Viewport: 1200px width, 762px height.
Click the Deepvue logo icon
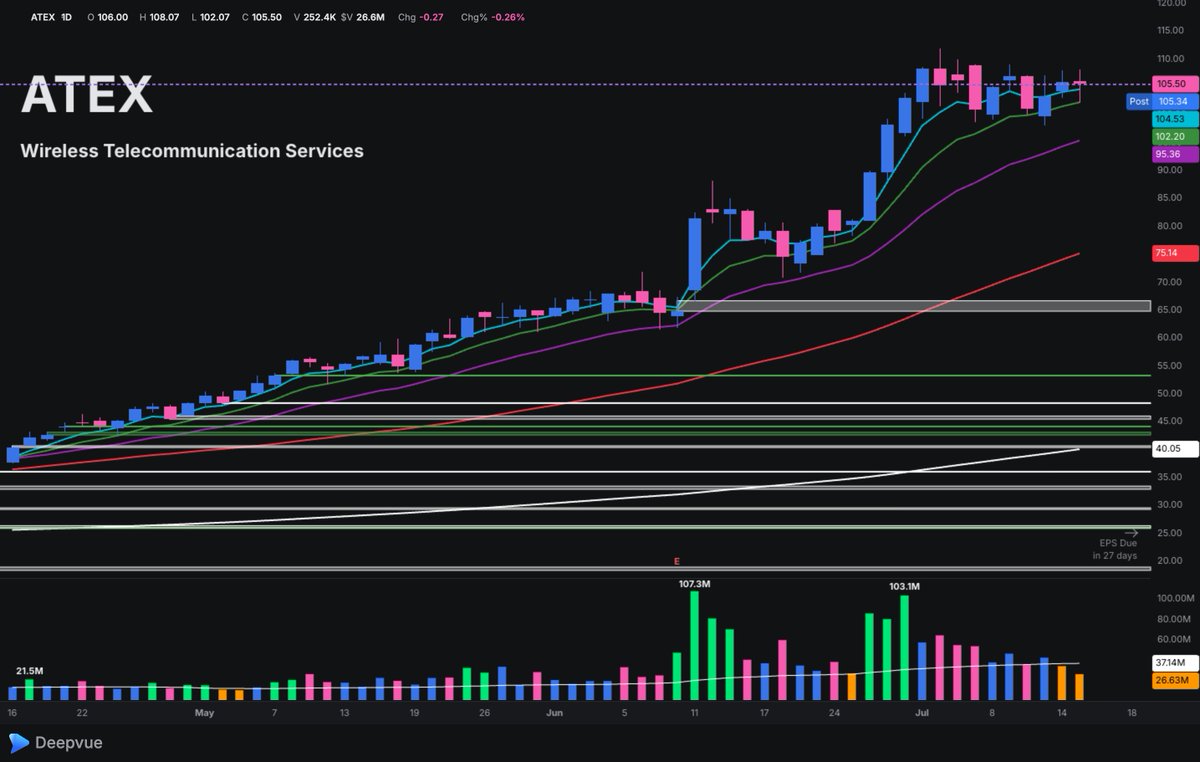[x=18, y=743]
